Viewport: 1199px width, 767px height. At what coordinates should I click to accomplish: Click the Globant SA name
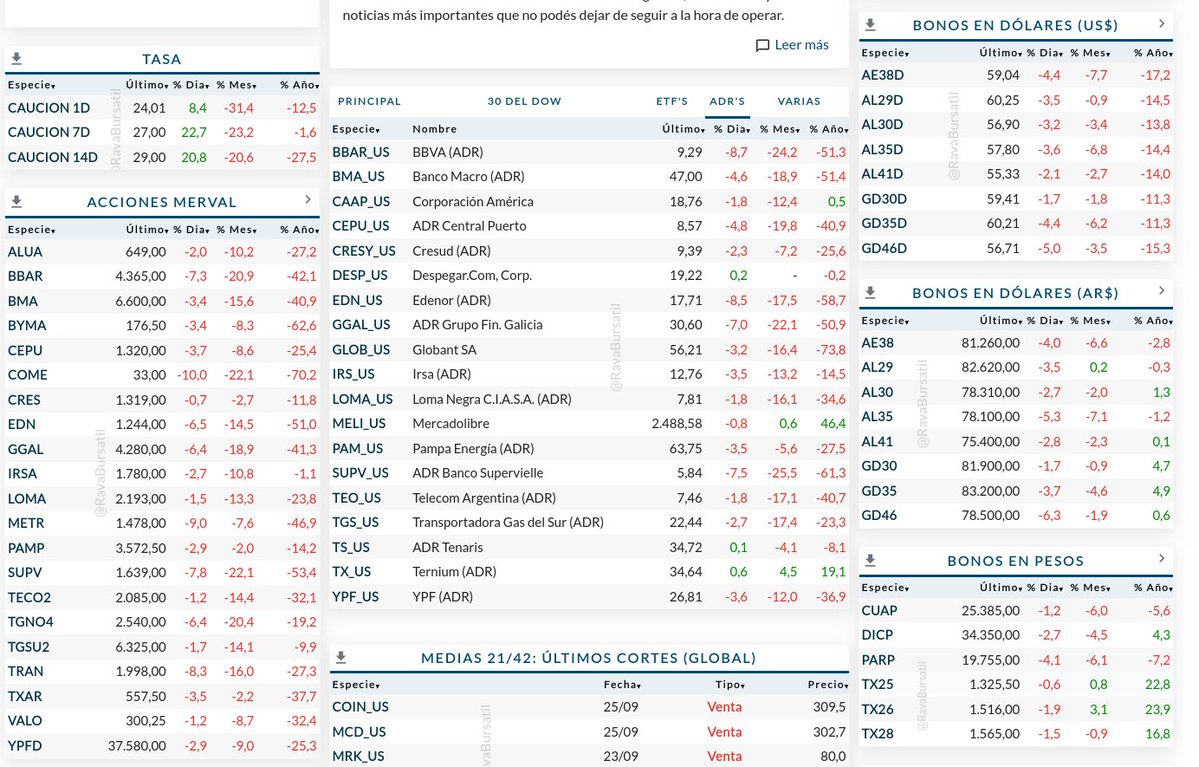pos(444,349)
